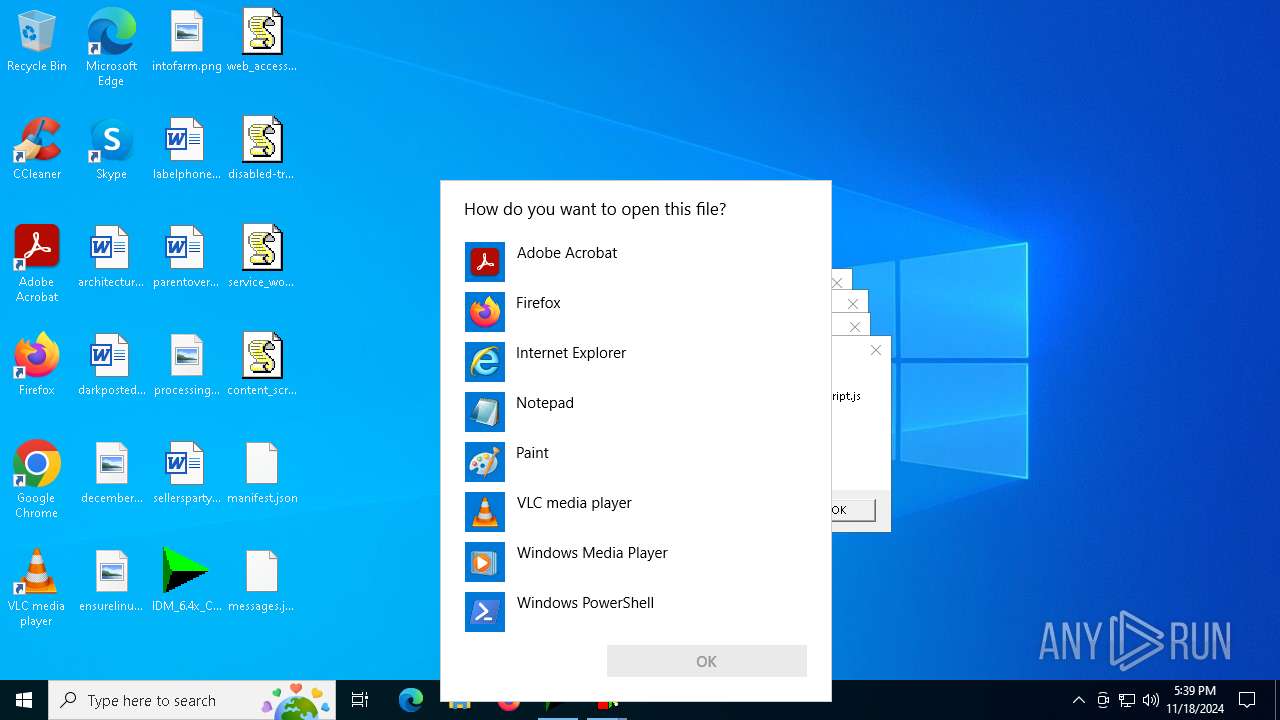Select Firefox desktop shortcut
Viewport: 1280px width, 720px height.
37,366
